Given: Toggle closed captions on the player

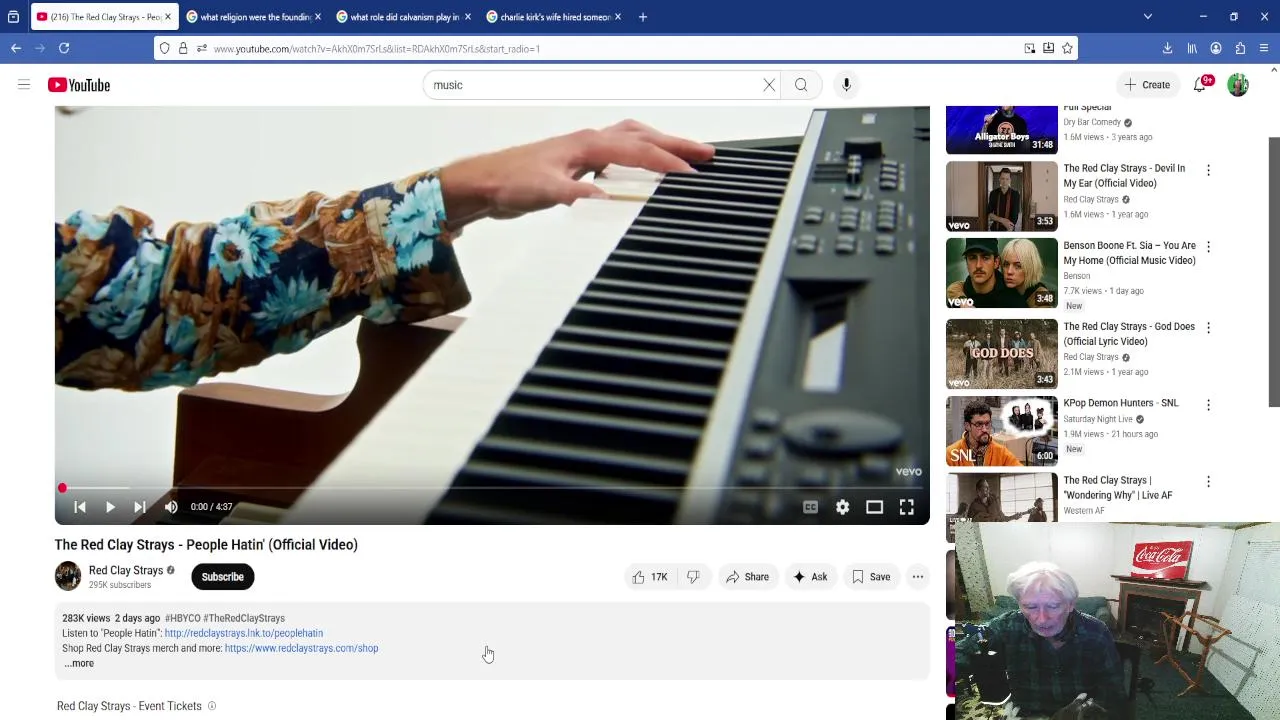Looking at the screenshot, I should 811,507.
